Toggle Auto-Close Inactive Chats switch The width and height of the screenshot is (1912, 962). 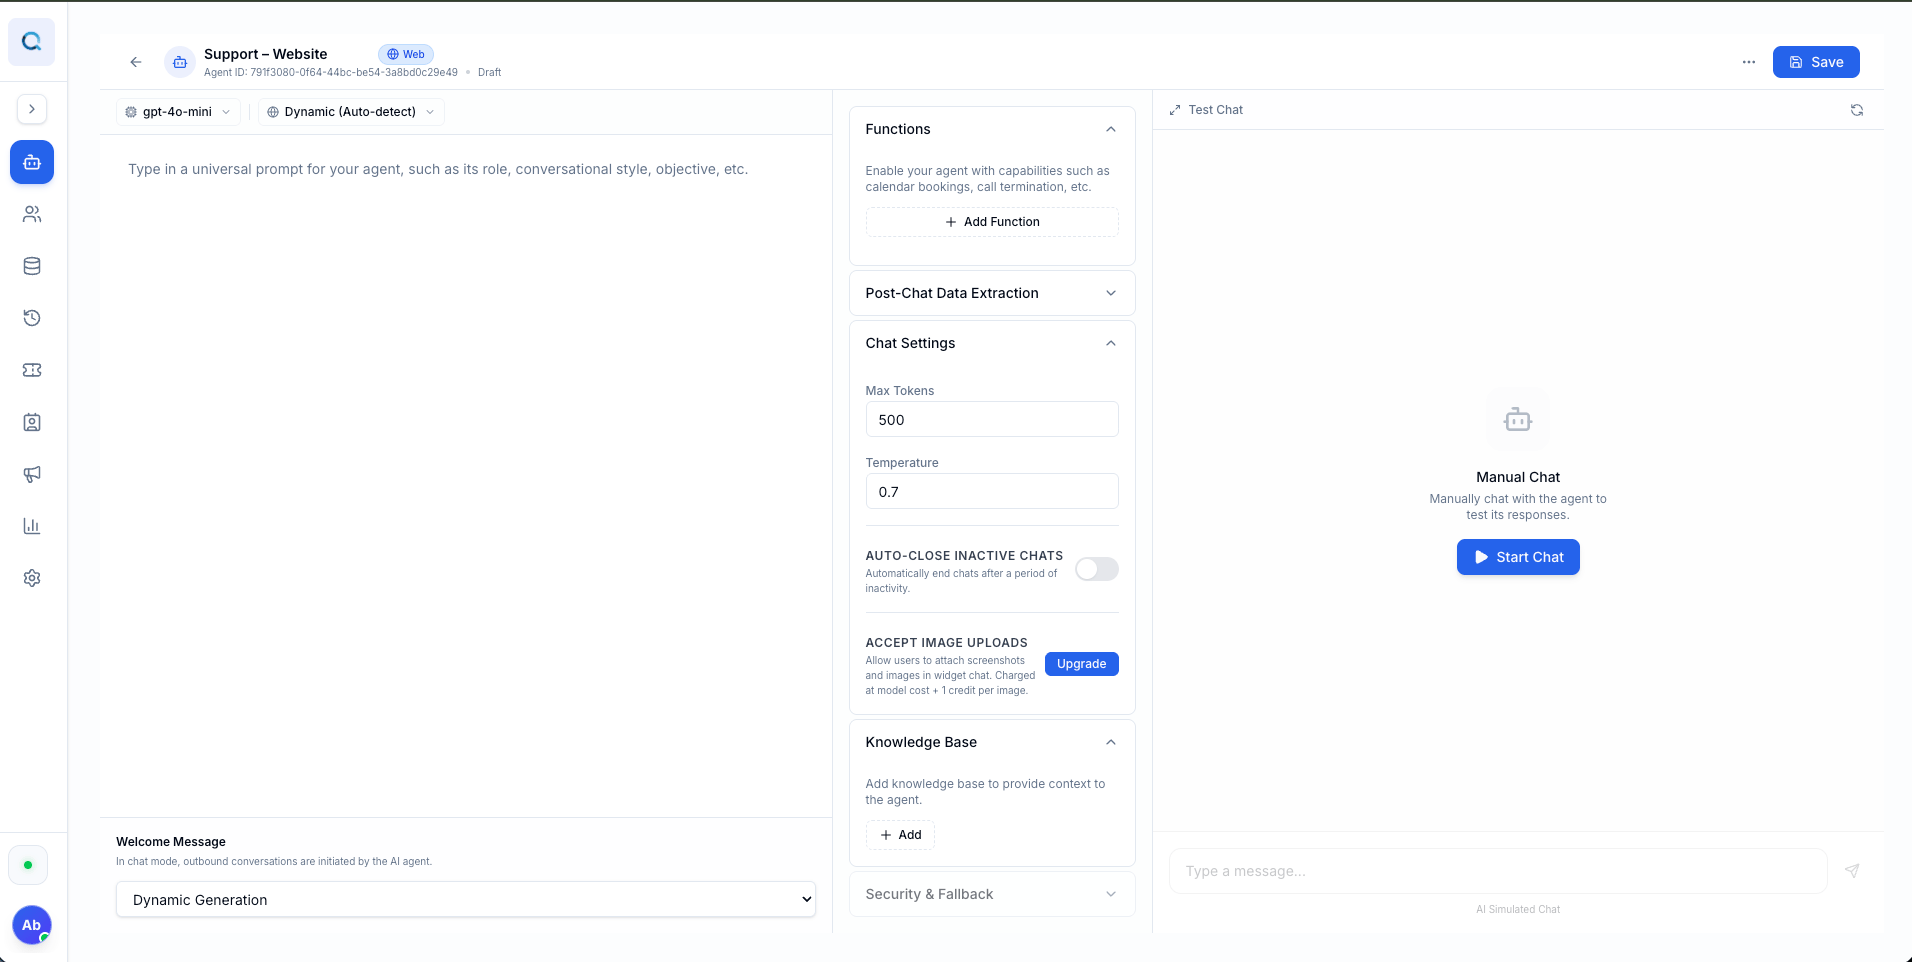(x=1097, y=569)
